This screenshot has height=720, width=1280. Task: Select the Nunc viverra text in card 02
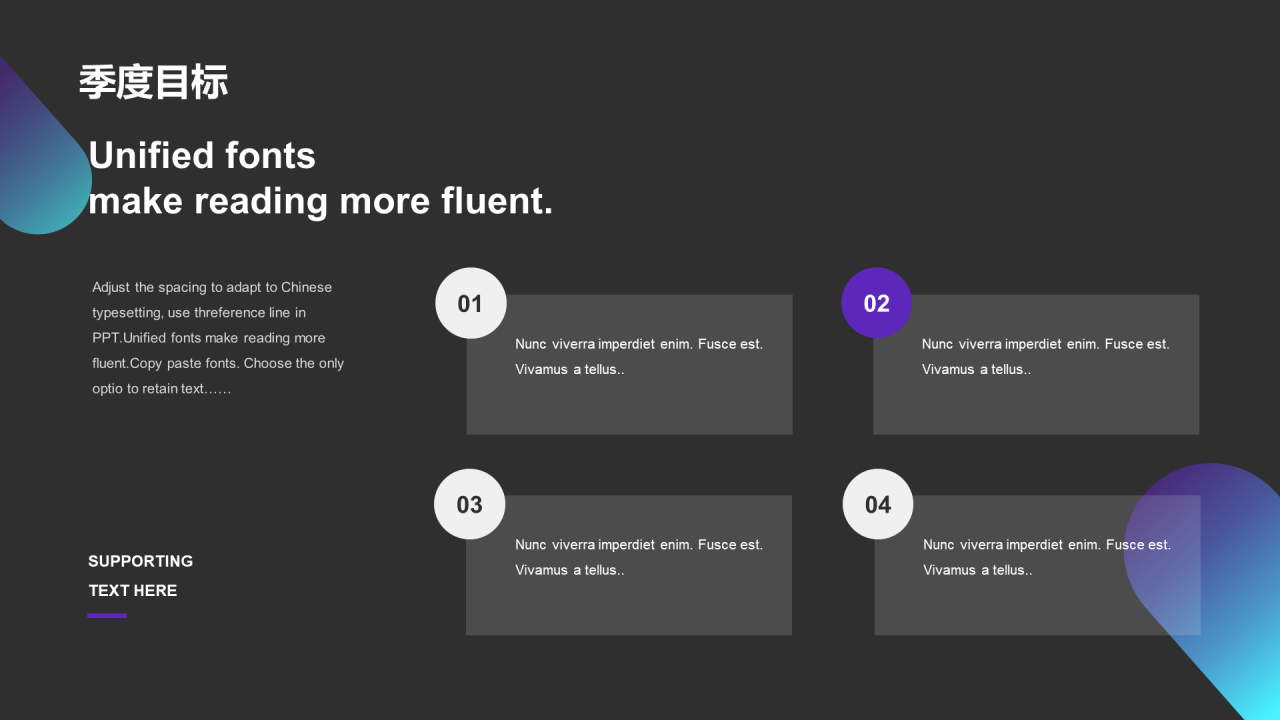[x=1045, y=356]
